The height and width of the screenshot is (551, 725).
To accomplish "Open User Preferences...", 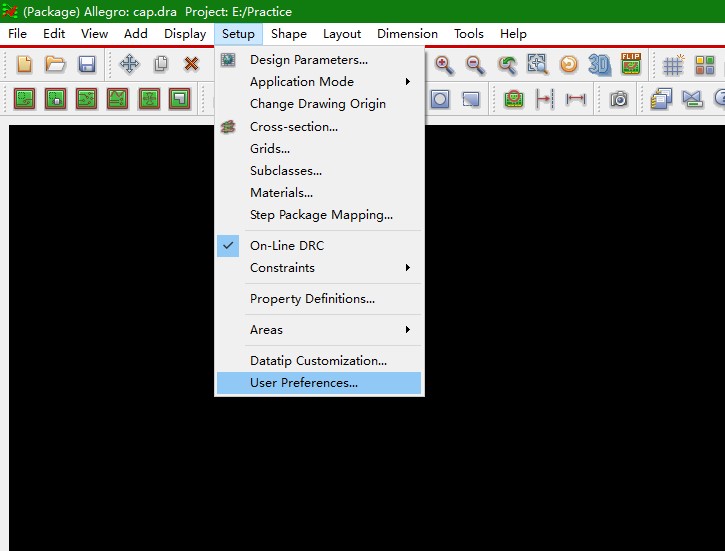I will click(319, 383).
